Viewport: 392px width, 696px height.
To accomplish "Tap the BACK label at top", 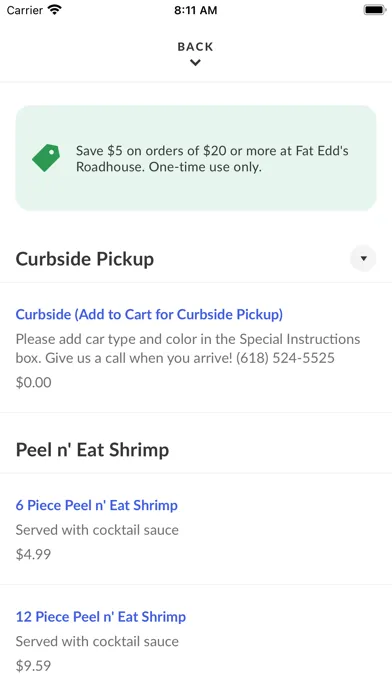I will [x=195, y=47].
